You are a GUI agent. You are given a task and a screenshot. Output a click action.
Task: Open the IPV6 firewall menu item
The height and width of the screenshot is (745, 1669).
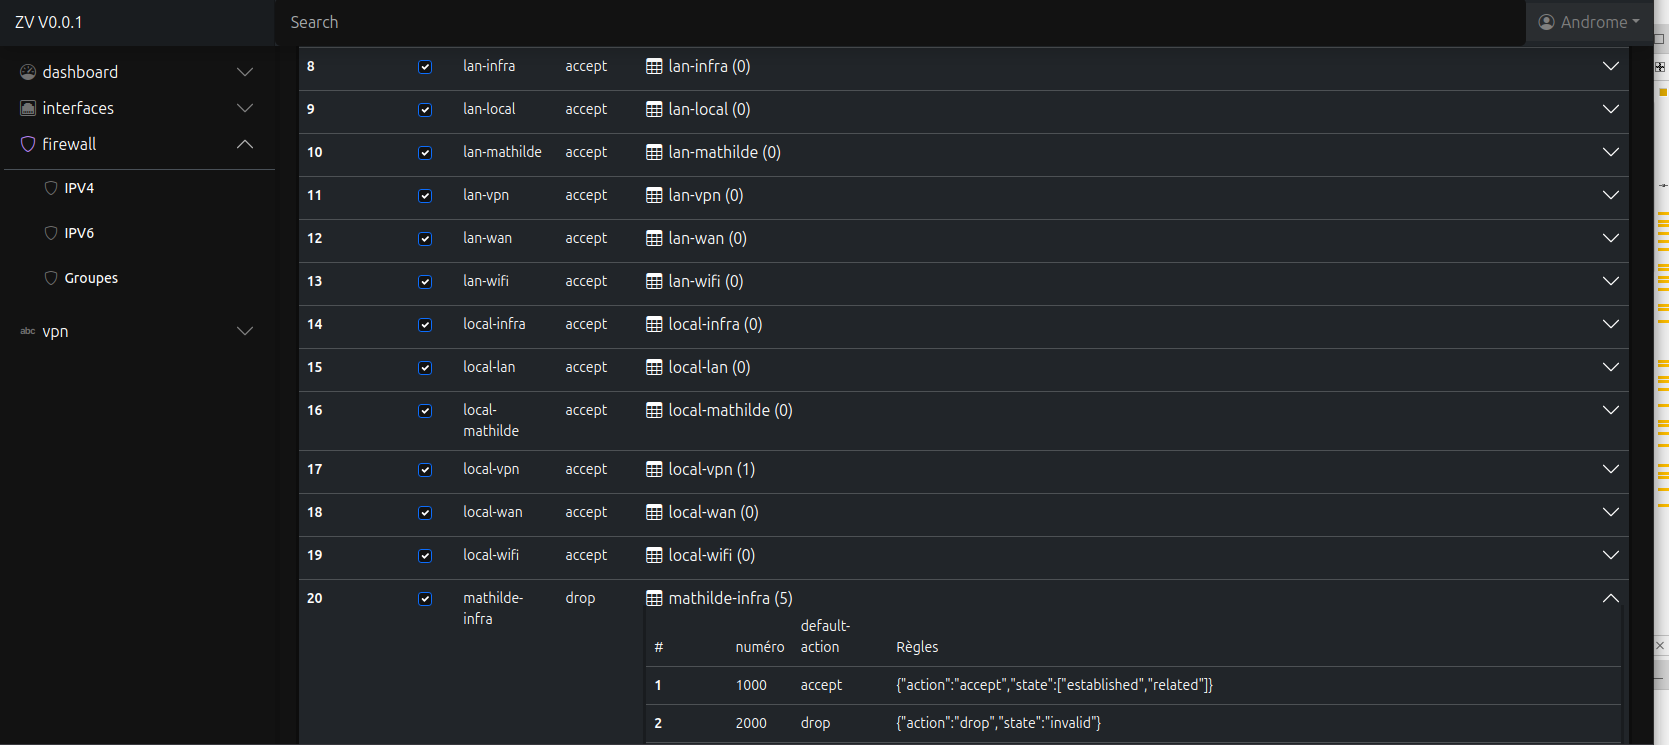click(x=79, y=233)
